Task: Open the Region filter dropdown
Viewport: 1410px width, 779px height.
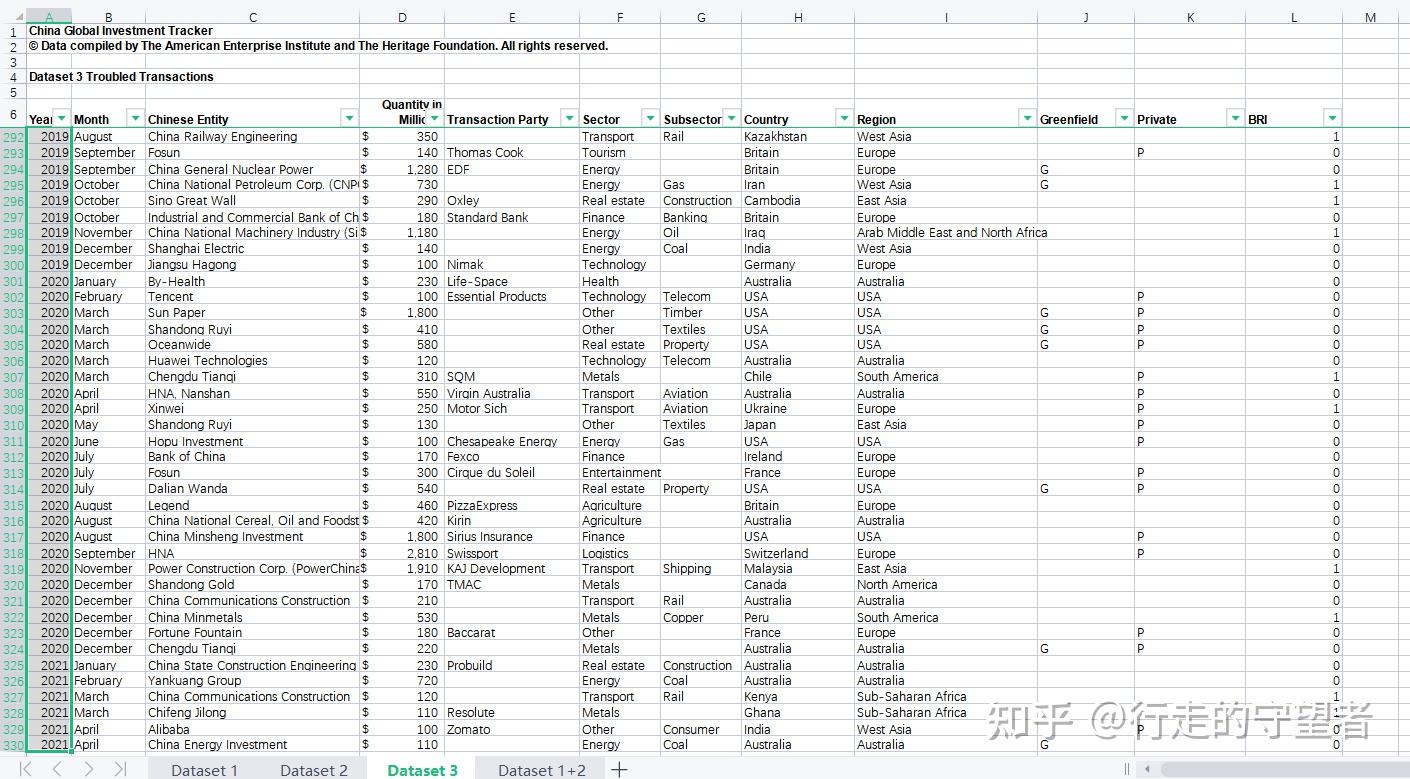Action: point(1026,118)
